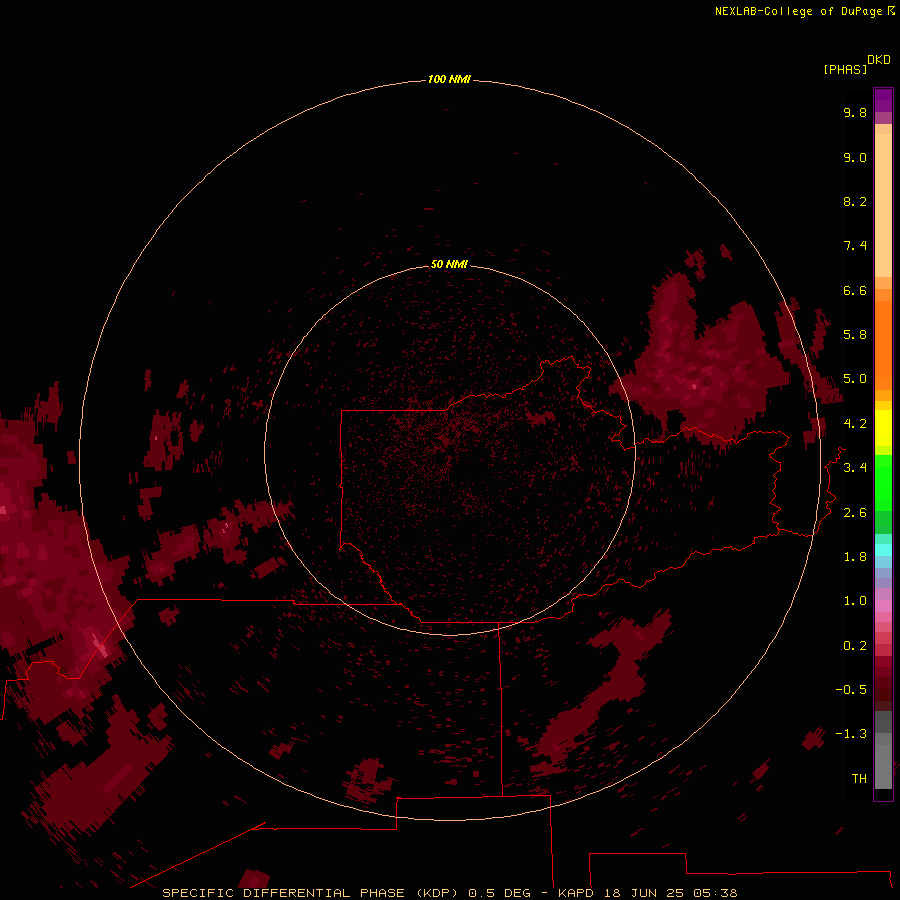Click "SPECIFIC DIFFERENTIAL PHASE" in the bottom caption
900x900 pixels.
click(284, 893)
